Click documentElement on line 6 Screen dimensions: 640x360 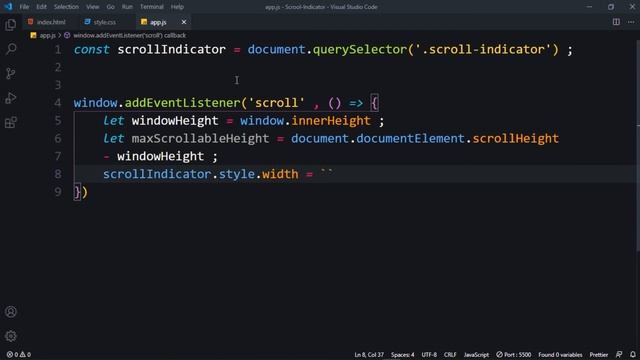click(410, 139)
